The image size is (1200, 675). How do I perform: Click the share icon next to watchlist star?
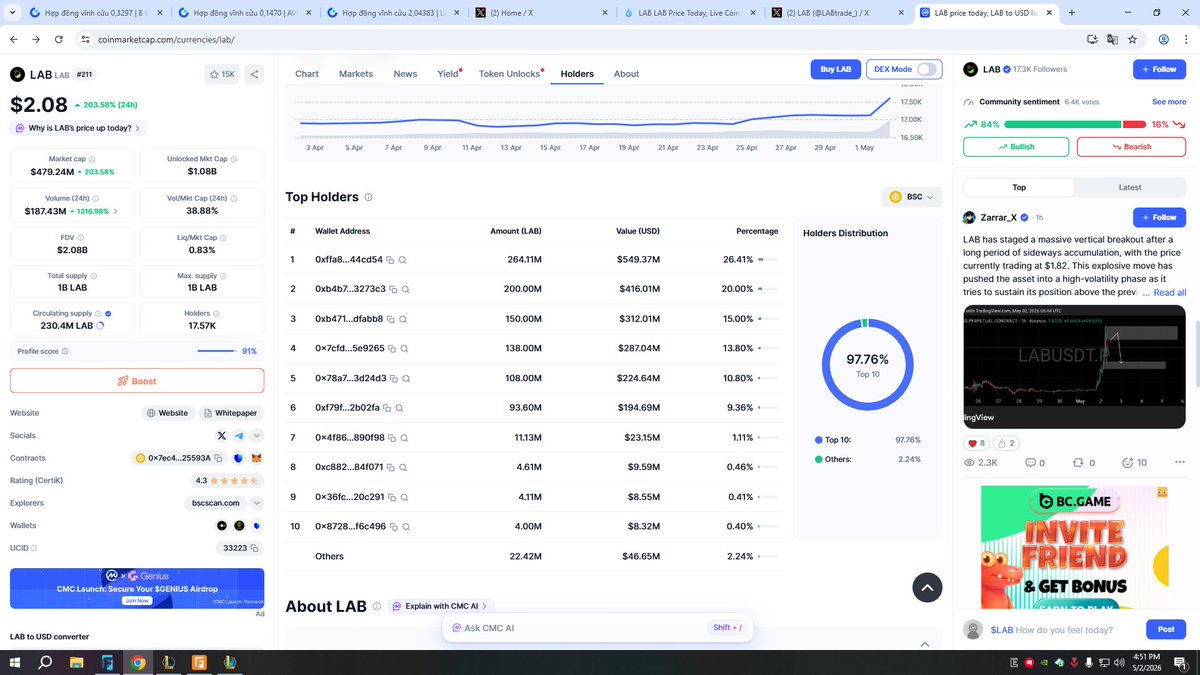pyautogui.click(x=254, y=74)
